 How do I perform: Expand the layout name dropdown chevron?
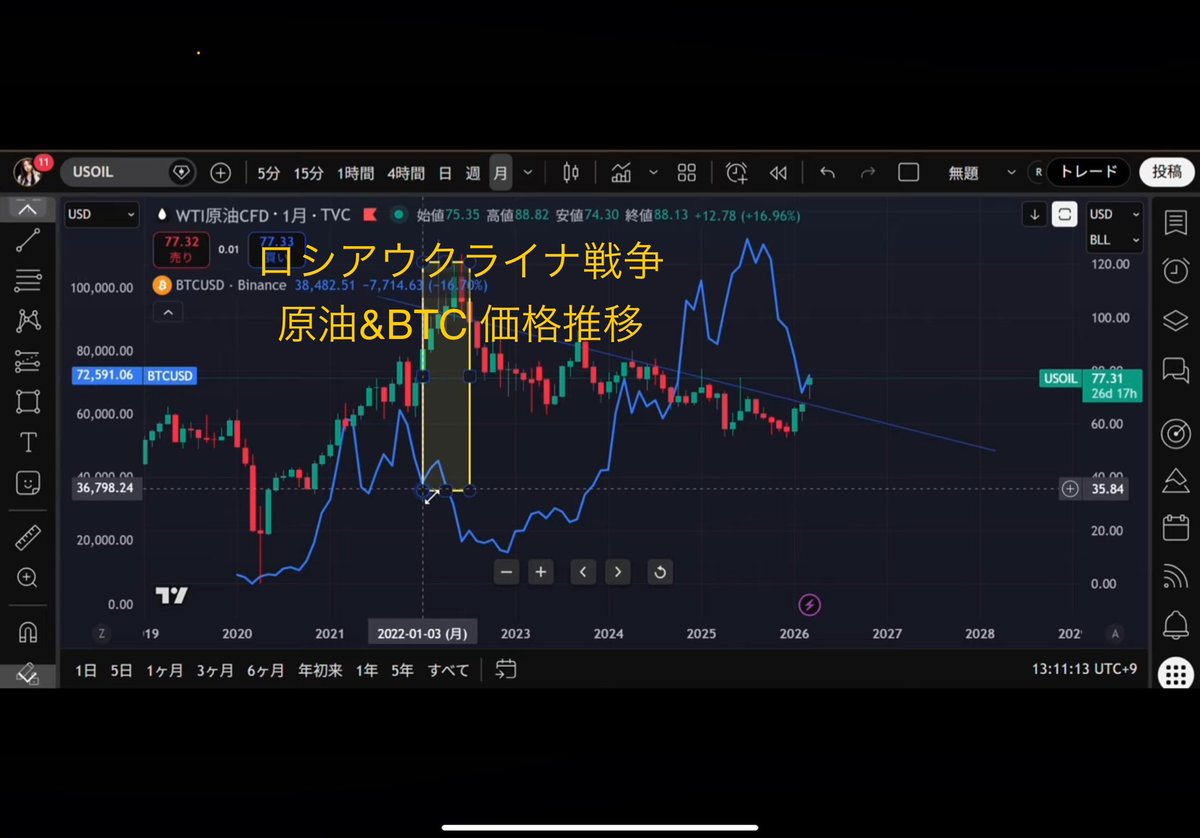coord(1011,172)
